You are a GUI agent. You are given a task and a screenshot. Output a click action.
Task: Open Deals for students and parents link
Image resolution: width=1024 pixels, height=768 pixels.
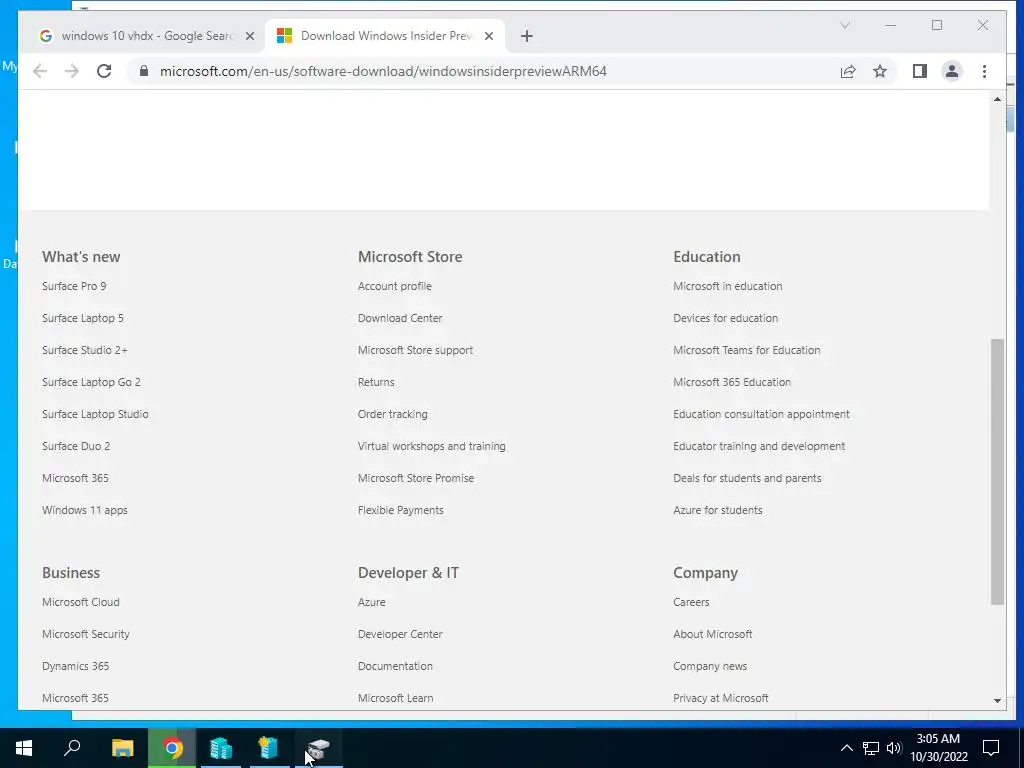[x=747, y=478]
